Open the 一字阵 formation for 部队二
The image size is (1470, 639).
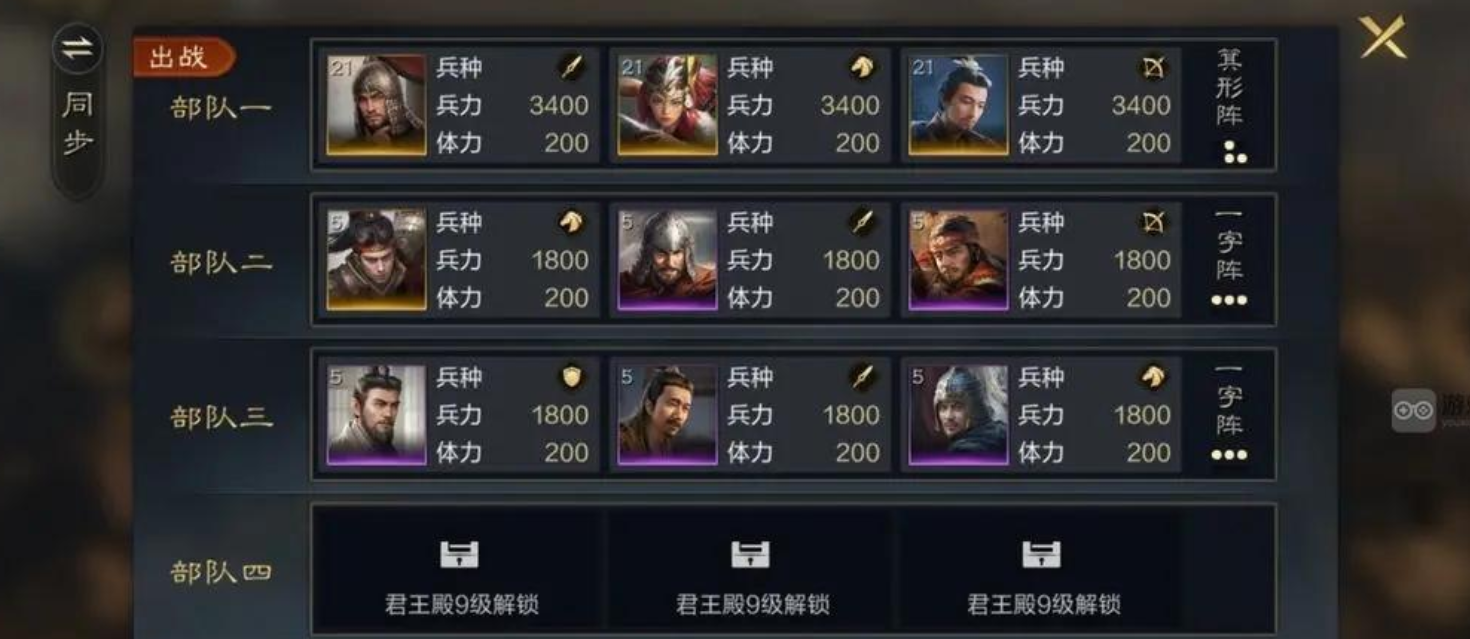coord(1230,260)
